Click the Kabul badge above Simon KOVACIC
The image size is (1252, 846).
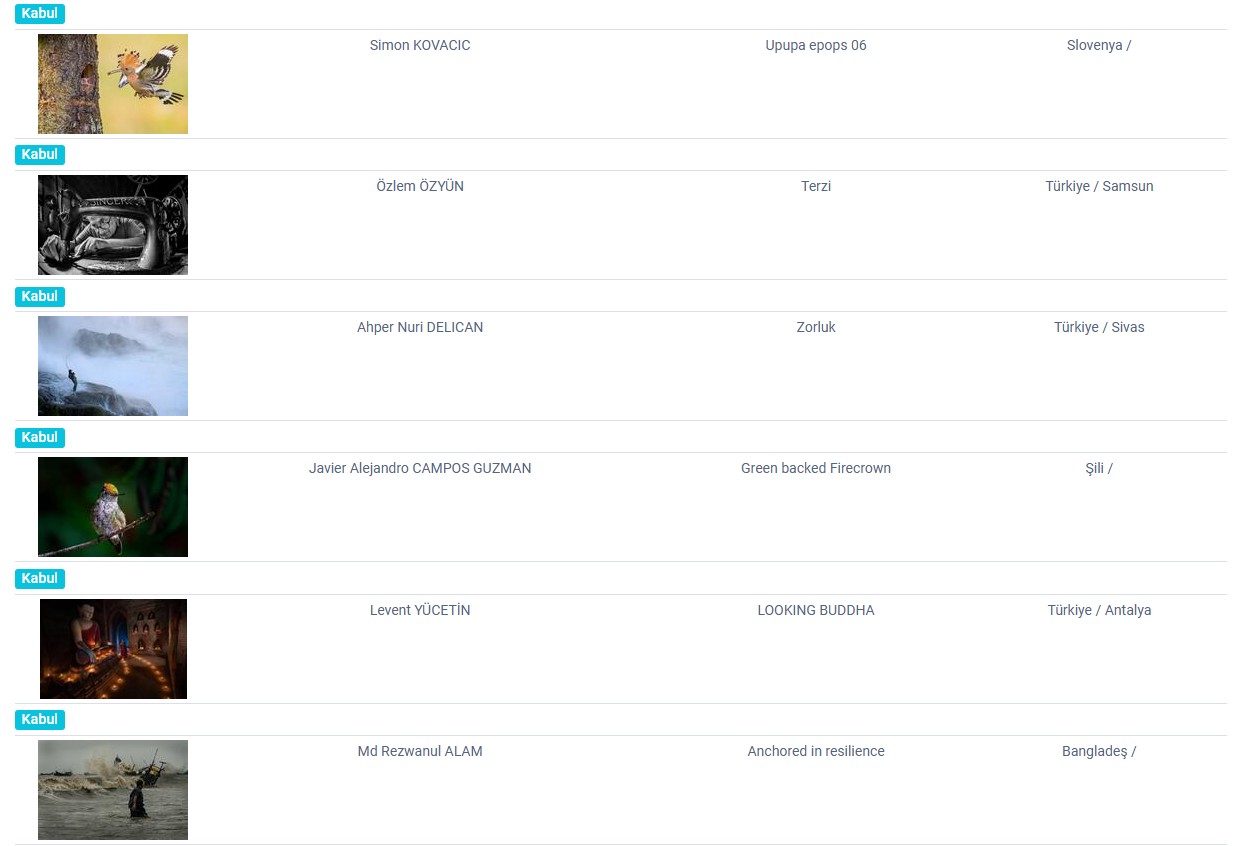40,14
